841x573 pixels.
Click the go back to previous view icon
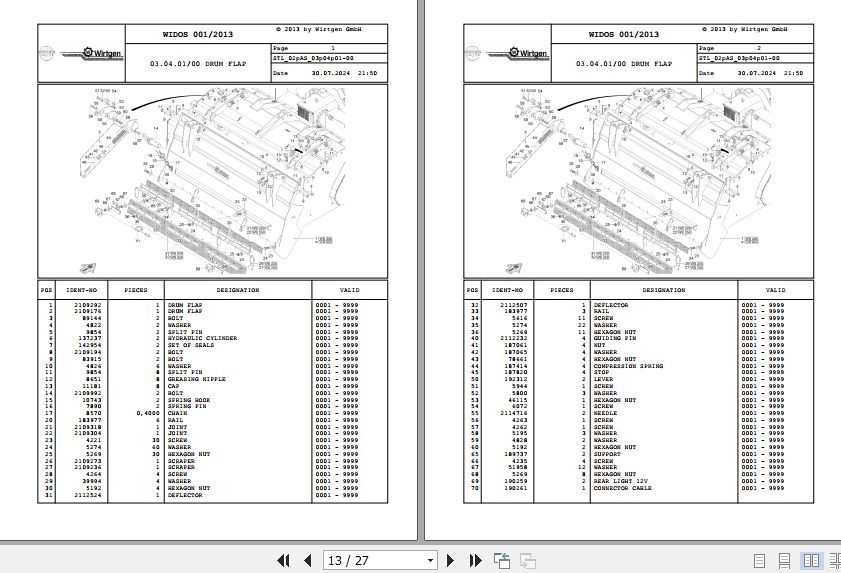point(501,561)
